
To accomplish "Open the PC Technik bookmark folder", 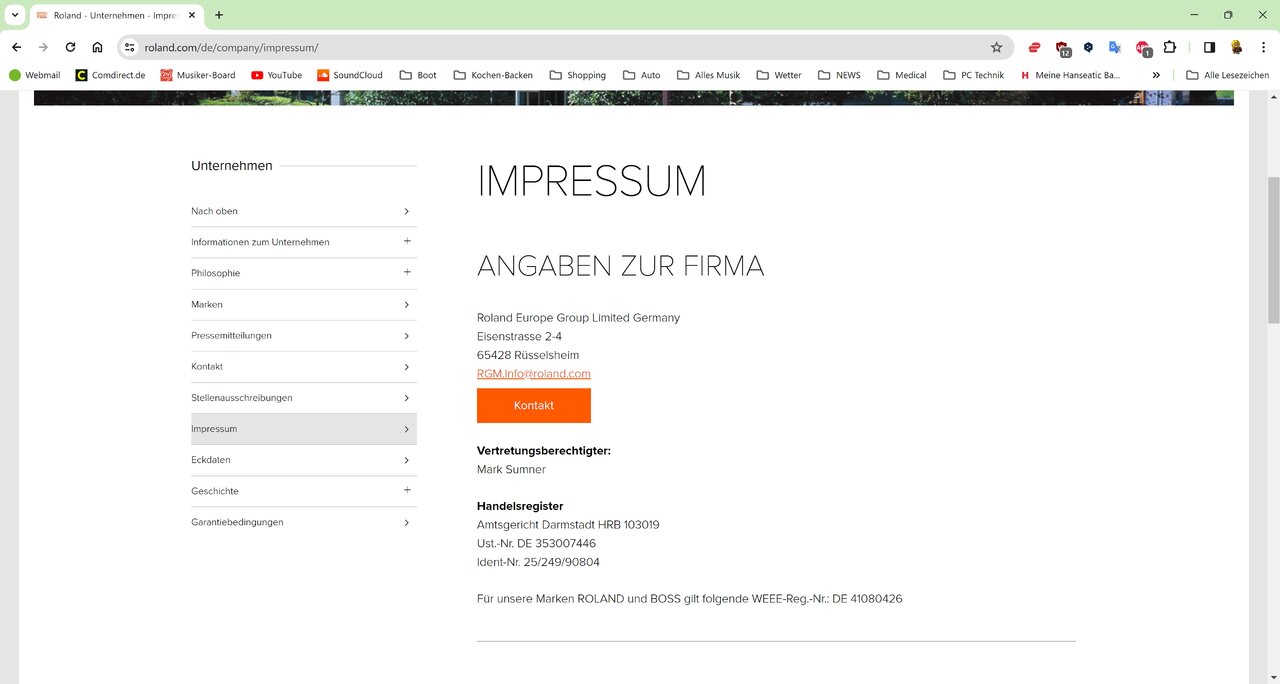I will point(975,75).
